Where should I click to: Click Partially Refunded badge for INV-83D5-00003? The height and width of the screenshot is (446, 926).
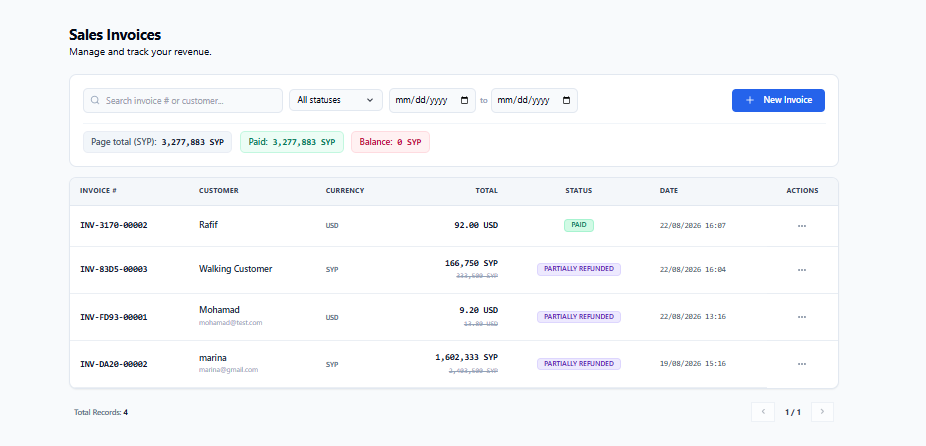[x=579, y=269]
